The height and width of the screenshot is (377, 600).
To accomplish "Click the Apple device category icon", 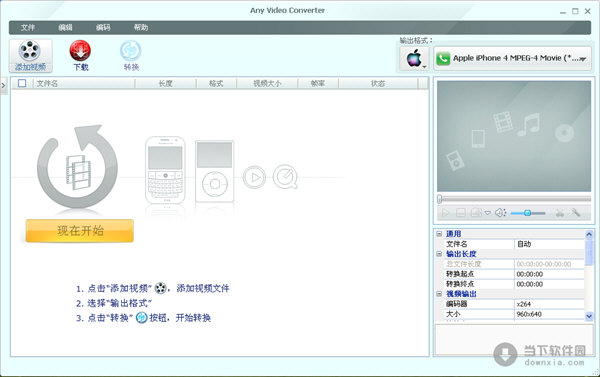I will point(414,58).
